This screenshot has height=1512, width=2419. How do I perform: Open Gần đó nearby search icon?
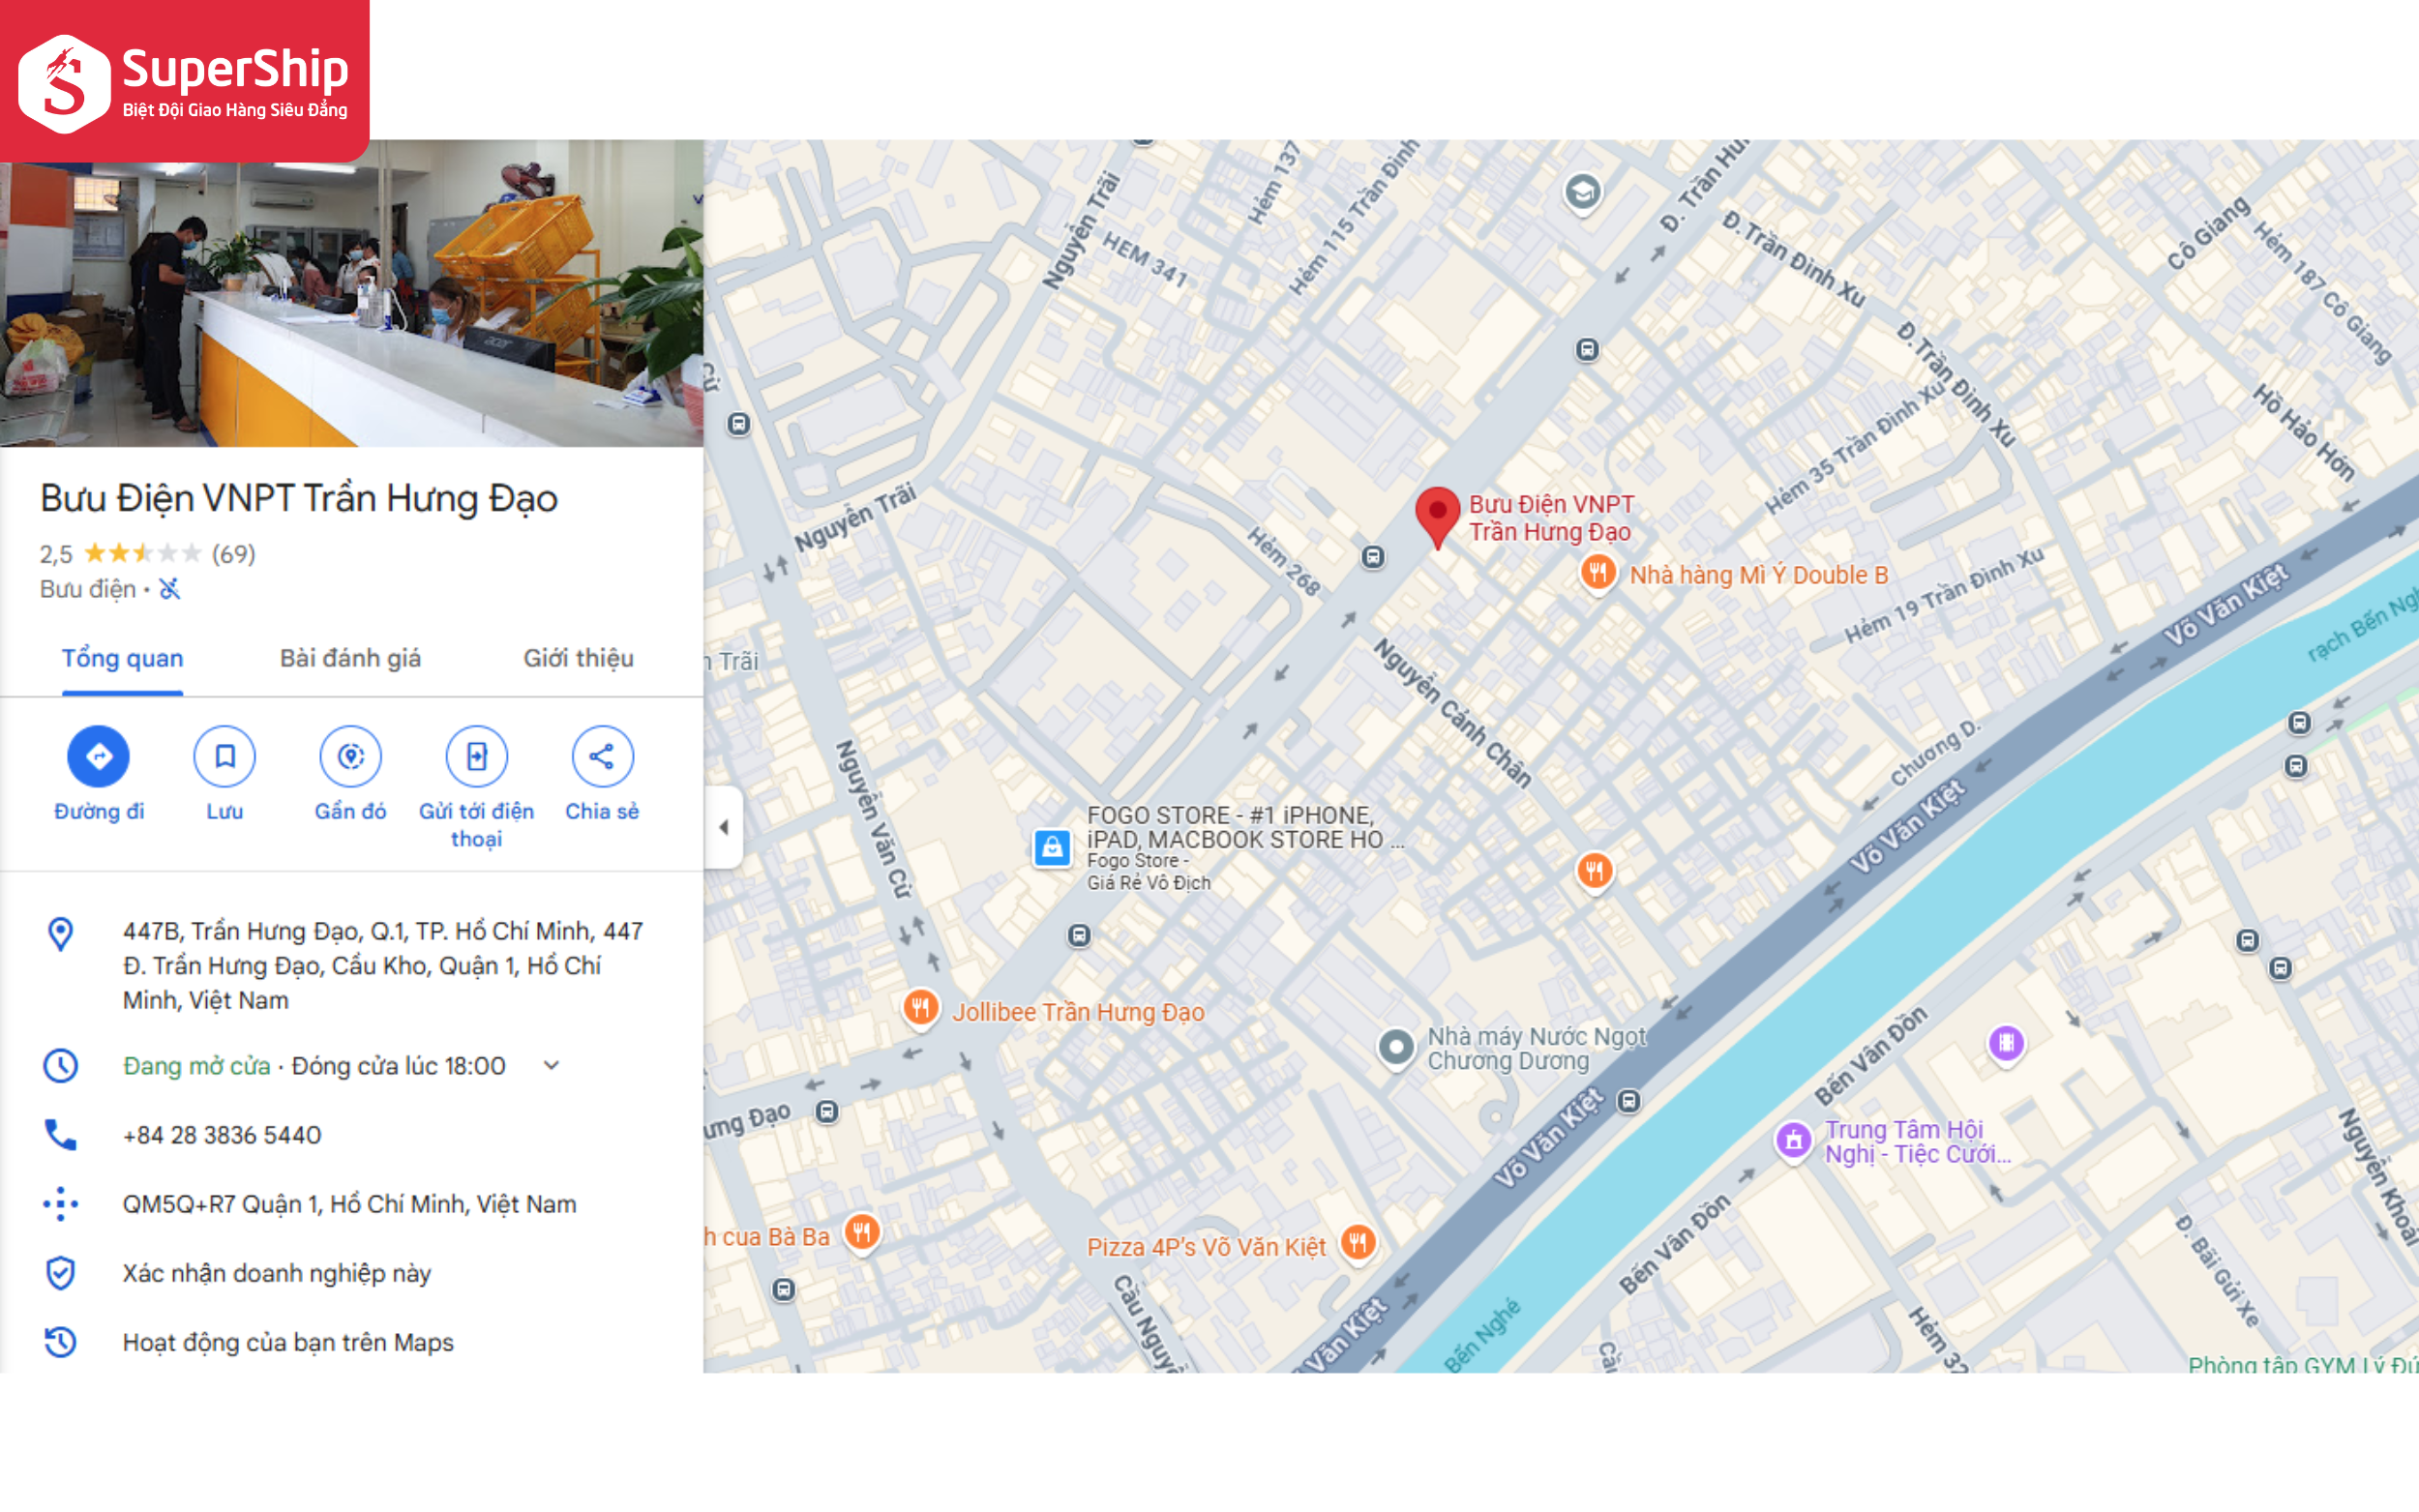point(350,756)
